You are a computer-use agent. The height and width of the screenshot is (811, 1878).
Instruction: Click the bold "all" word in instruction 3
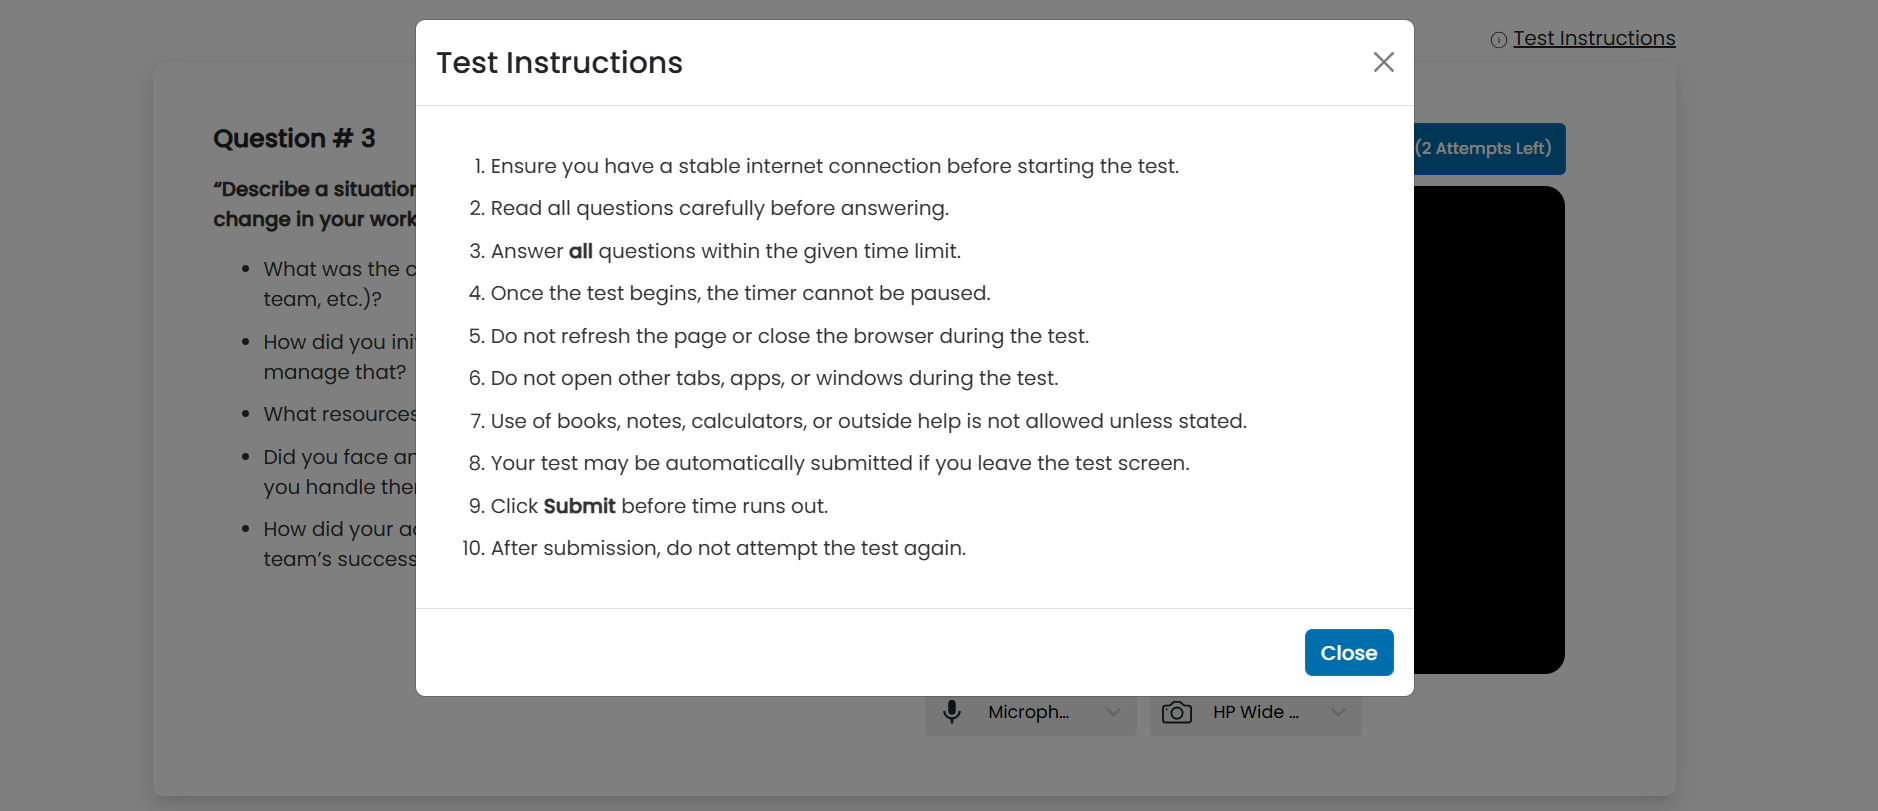coord(580,251)
